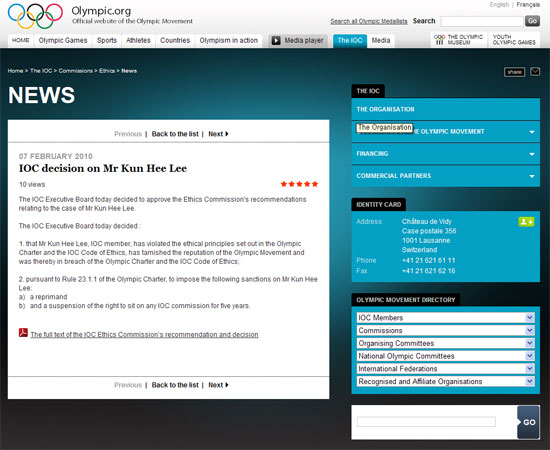Viewport: 550px width, 450px height.
Task: Click the sidebar lower search field
Action: tap(426, 422)
